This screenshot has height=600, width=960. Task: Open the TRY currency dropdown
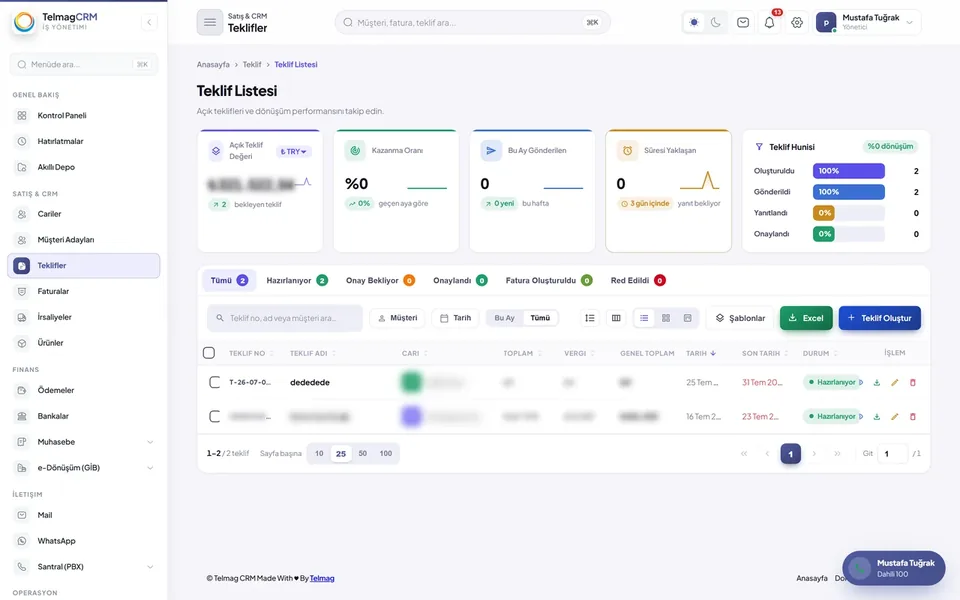(294, 151)
